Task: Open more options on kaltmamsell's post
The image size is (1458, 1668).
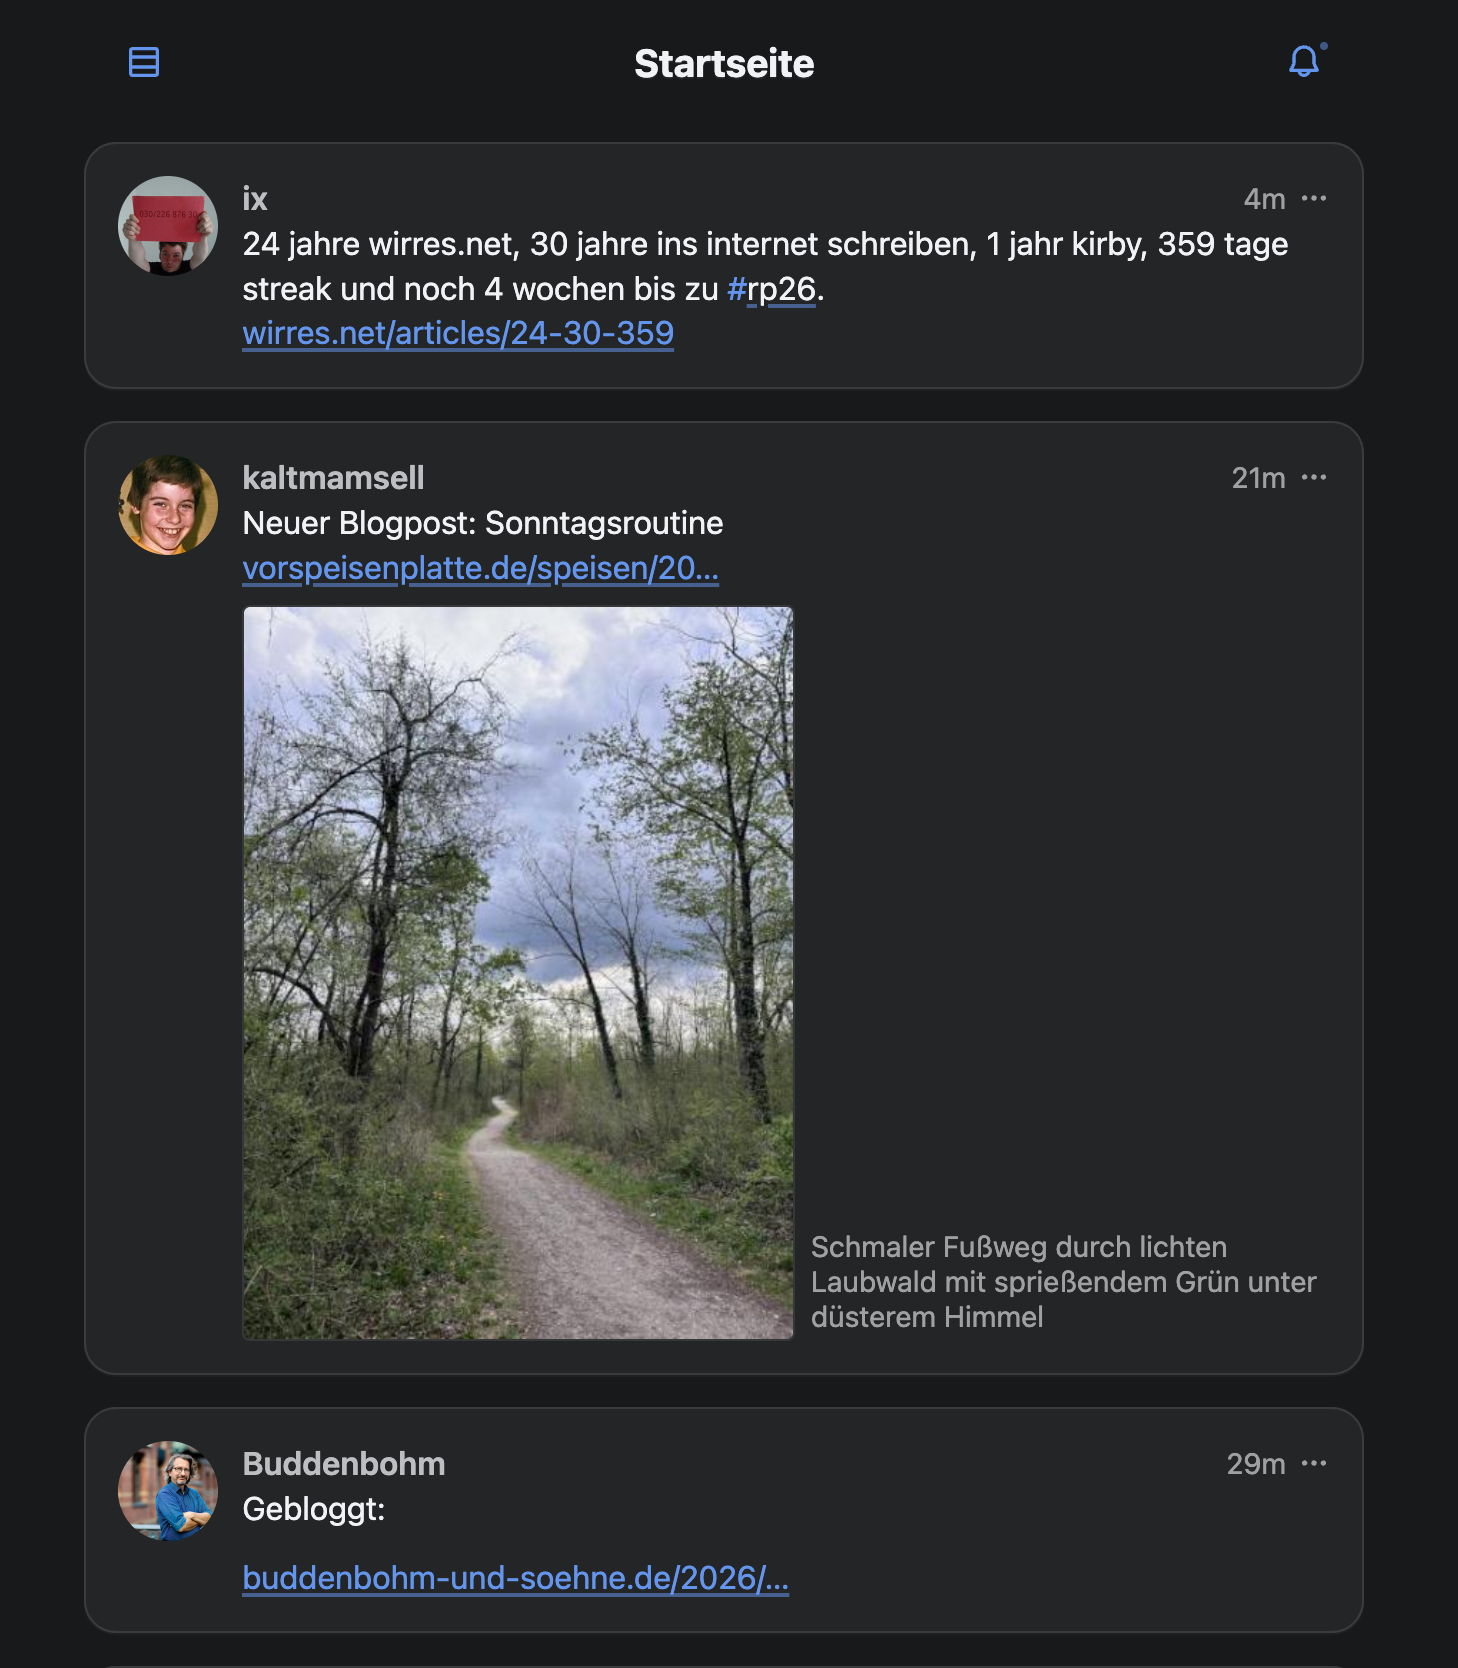Action: (1314, 477)
